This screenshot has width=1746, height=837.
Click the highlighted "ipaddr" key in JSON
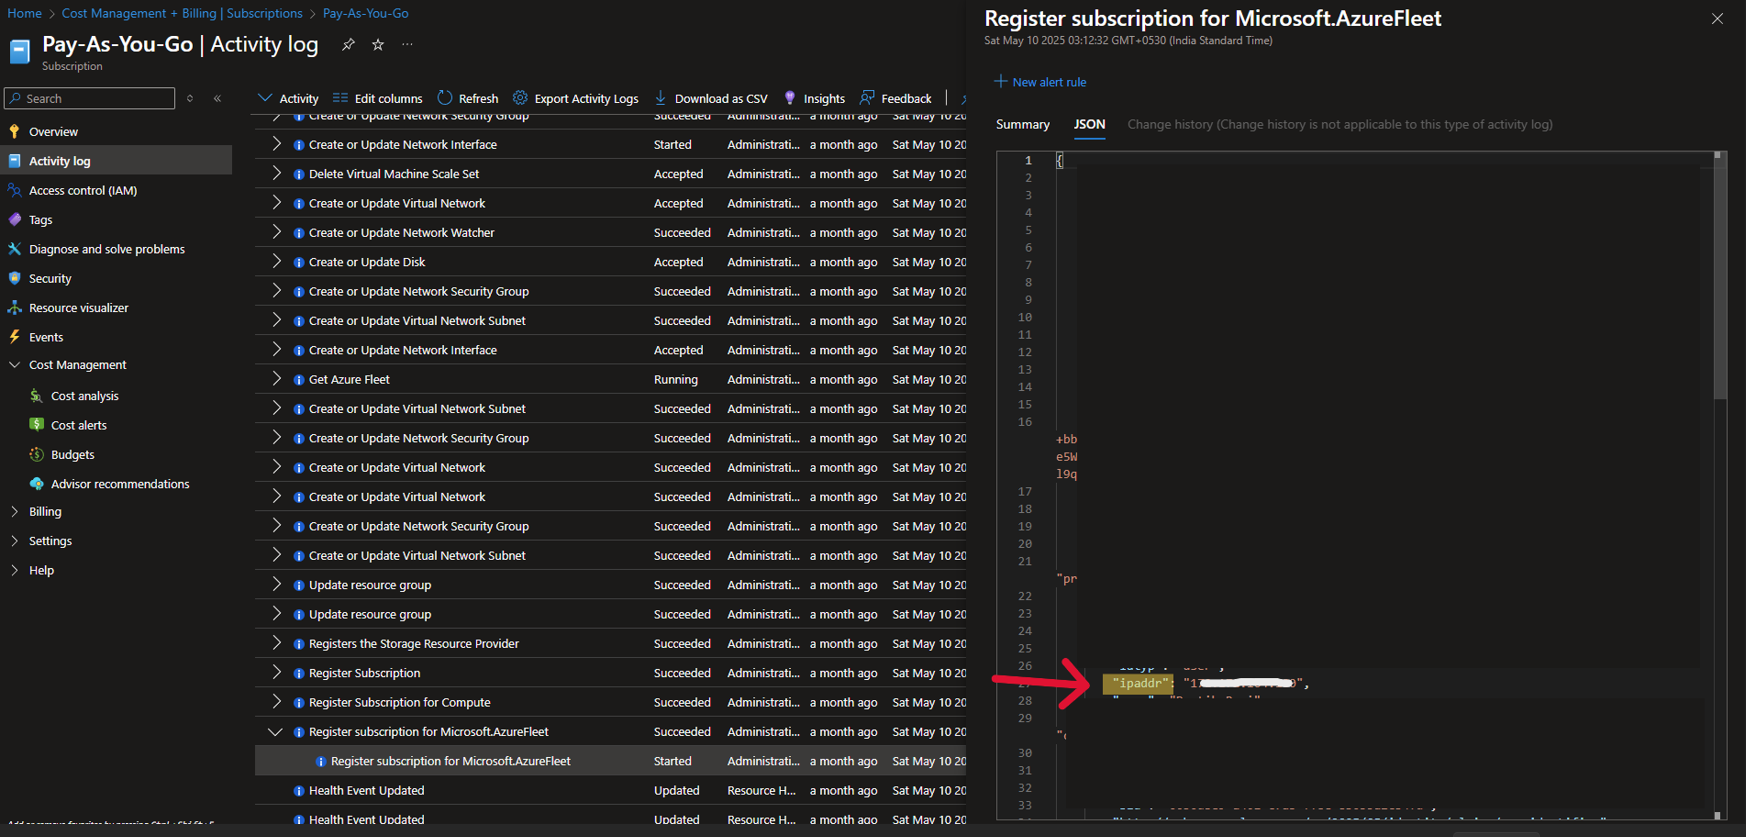coord(1140,683)
